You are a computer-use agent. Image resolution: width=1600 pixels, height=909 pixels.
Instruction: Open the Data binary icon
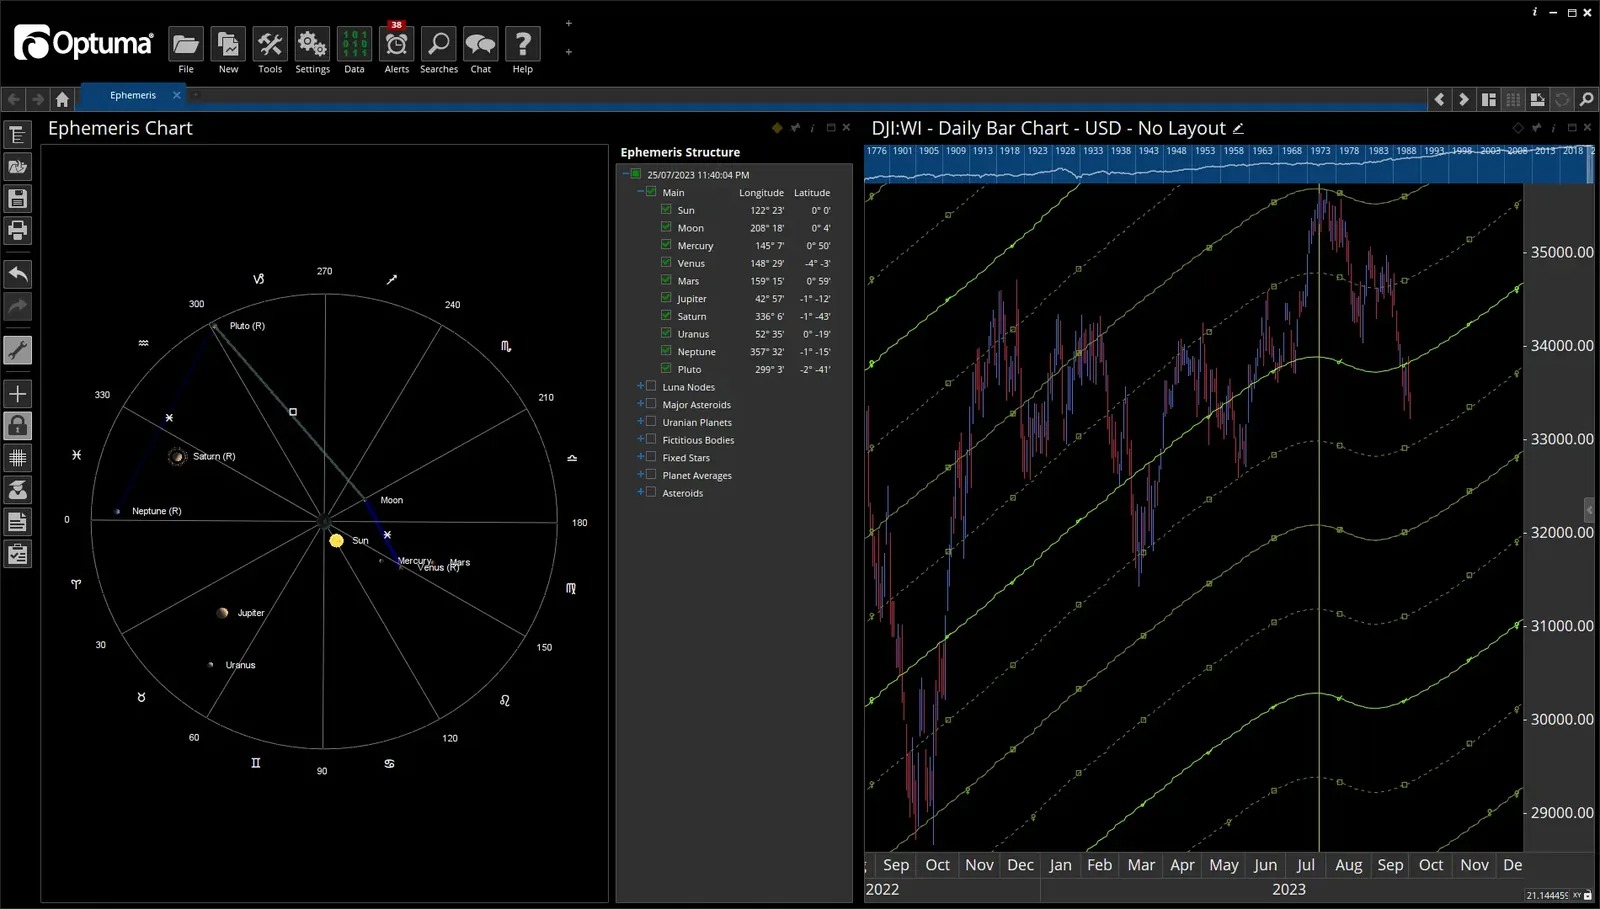click(x=354, y=44)
